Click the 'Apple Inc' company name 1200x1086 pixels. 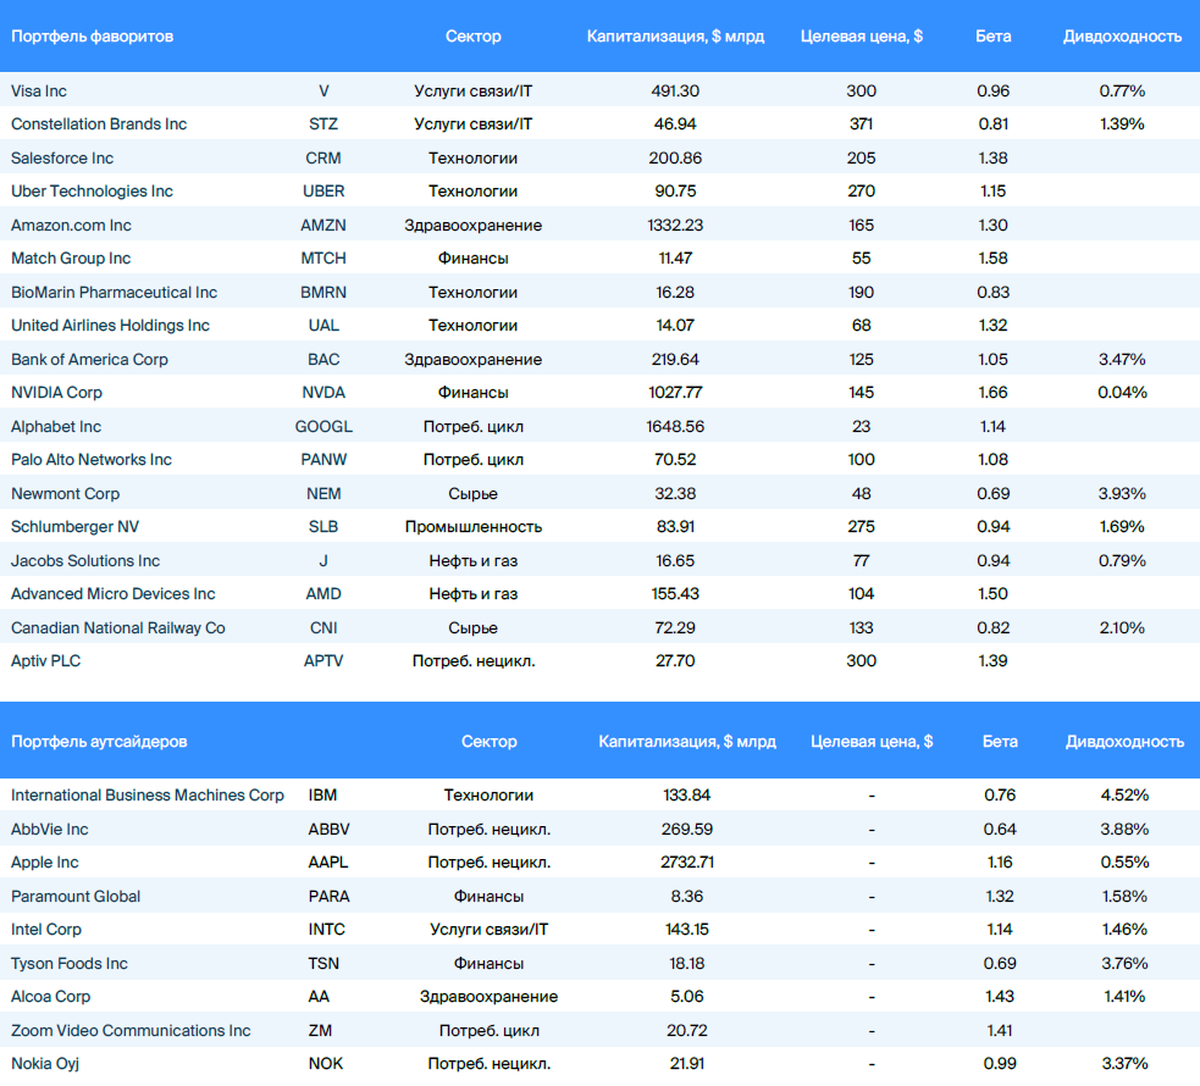click(x=45, y=862)
